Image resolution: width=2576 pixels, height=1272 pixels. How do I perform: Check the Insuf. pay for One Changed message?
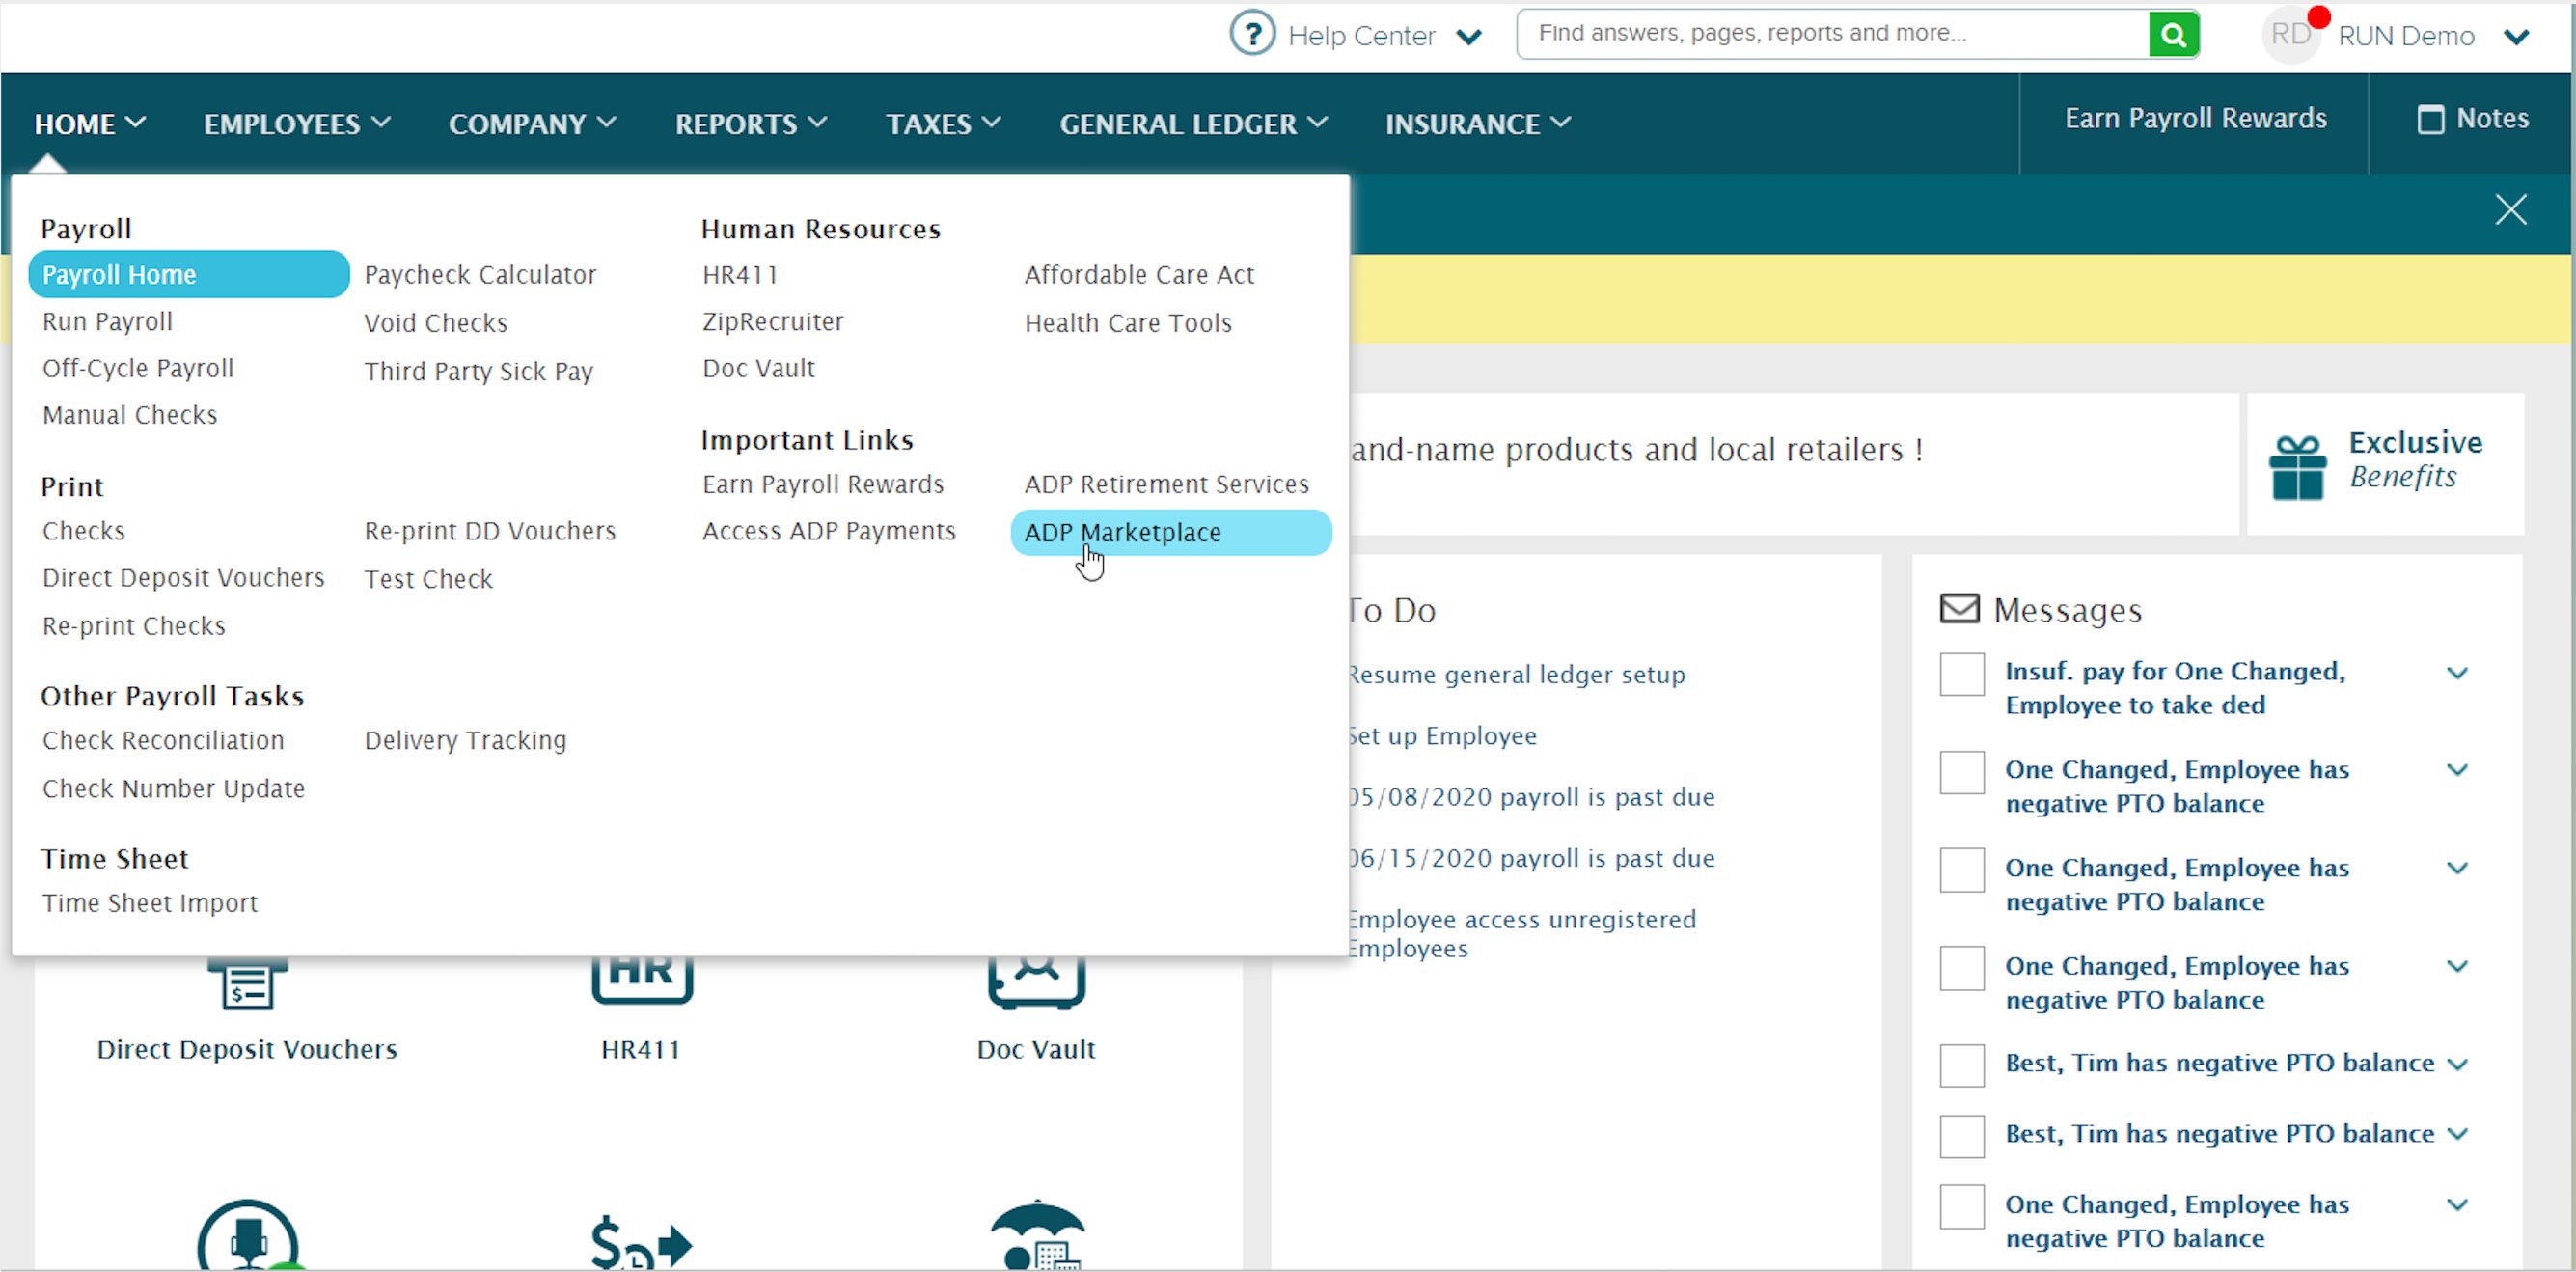coord(1961,674)
